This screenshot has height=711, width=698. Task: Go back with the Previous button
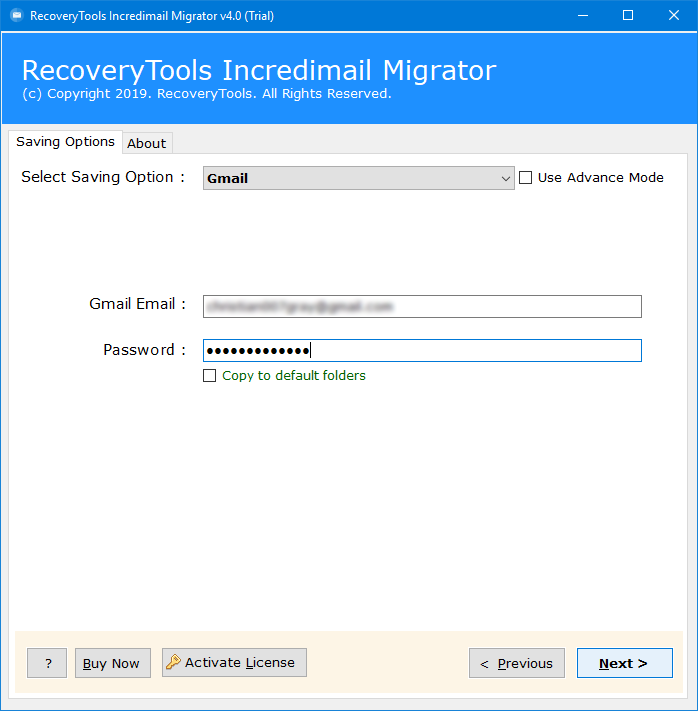coord(517,663)
